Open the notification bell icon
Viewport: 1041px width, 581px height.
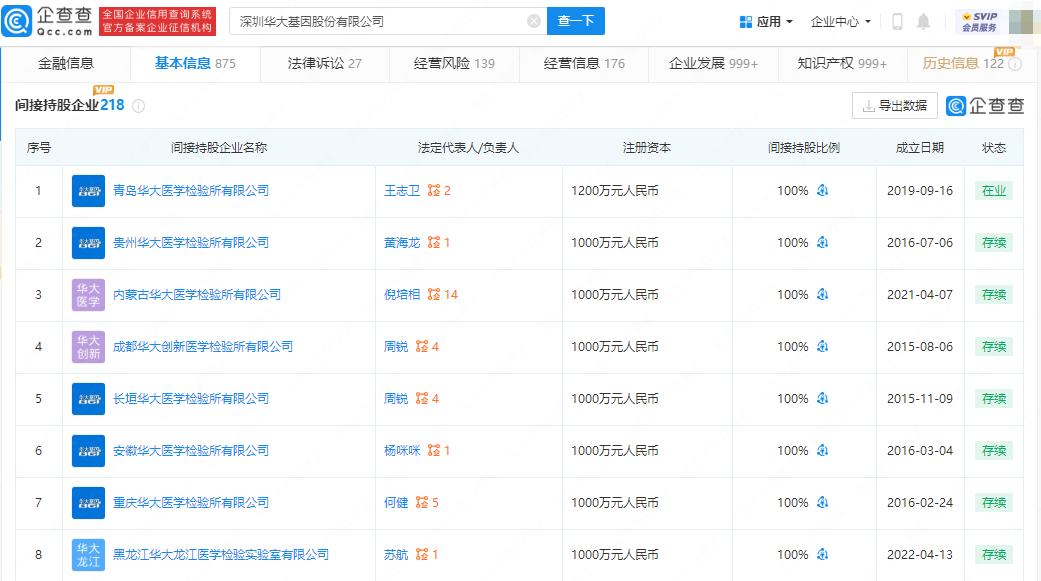923,22
